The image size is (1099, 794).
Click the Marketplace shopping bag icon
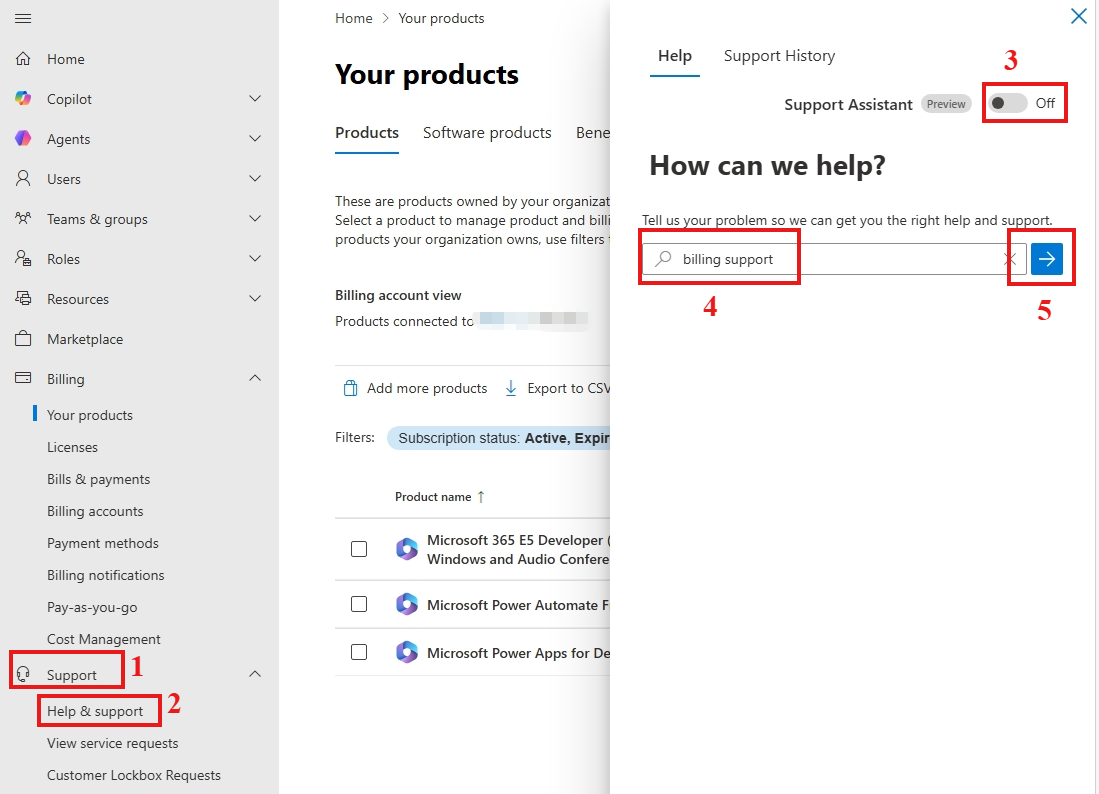[x=23, y=338]
